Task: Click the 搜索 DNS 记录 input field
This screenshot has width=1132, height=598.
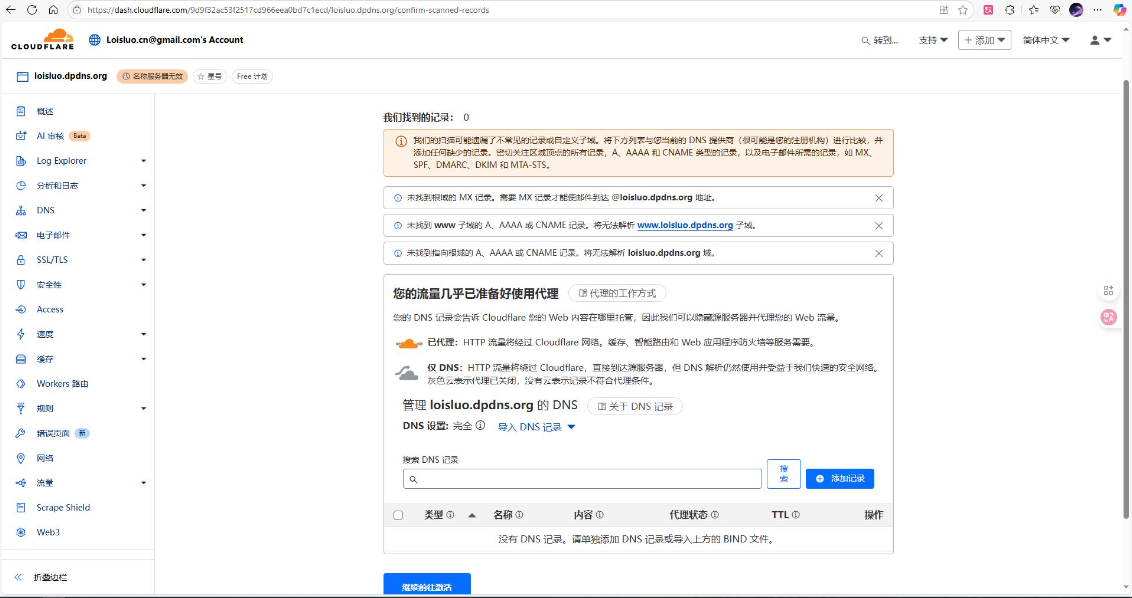Action: tap(582, 479)
